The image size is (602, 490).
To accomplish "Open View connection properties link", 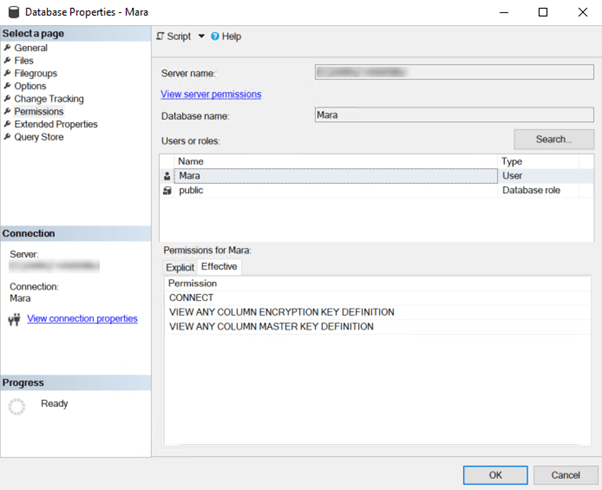I will tap(82, 319).
